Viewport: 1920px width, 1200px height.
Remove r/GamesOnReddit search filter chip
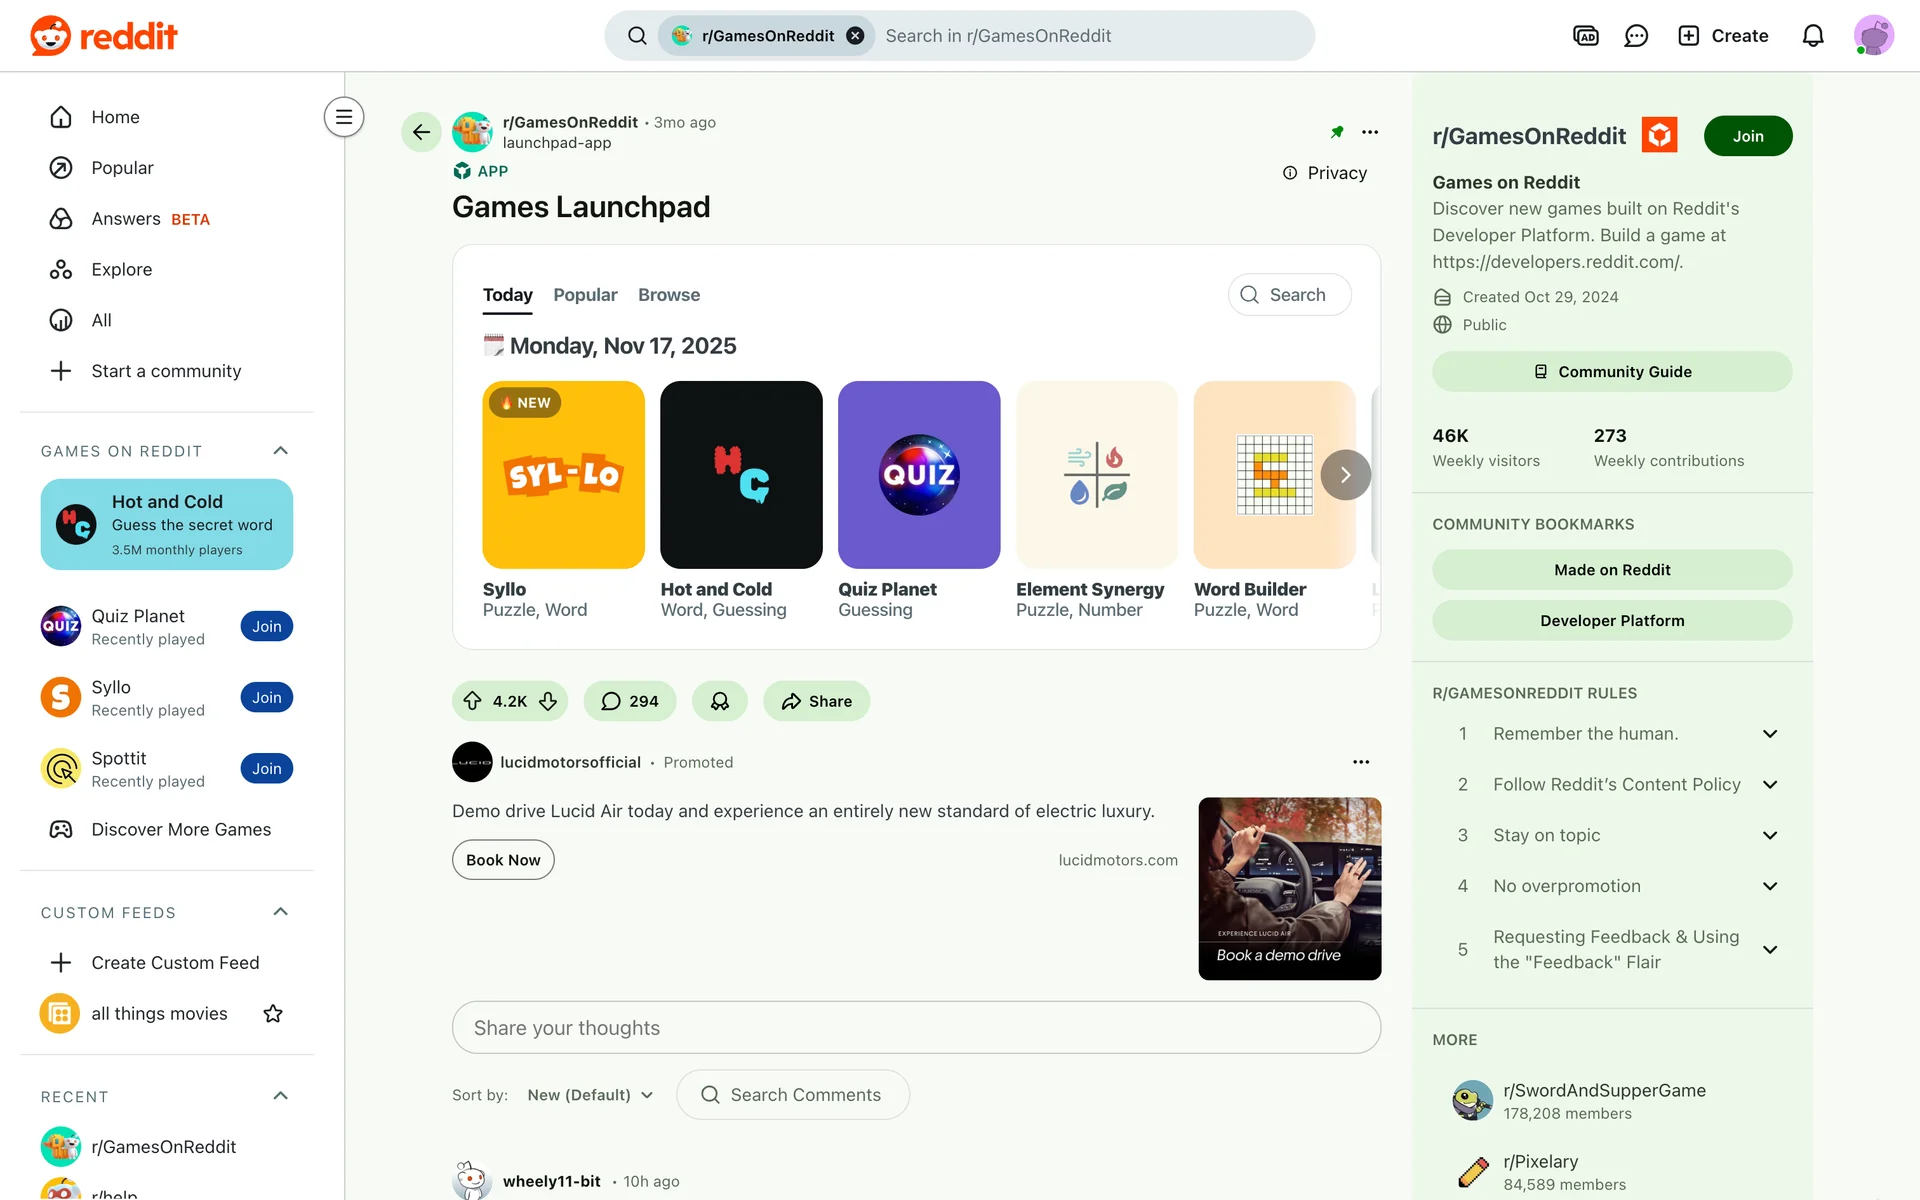(x=855, y=36)
